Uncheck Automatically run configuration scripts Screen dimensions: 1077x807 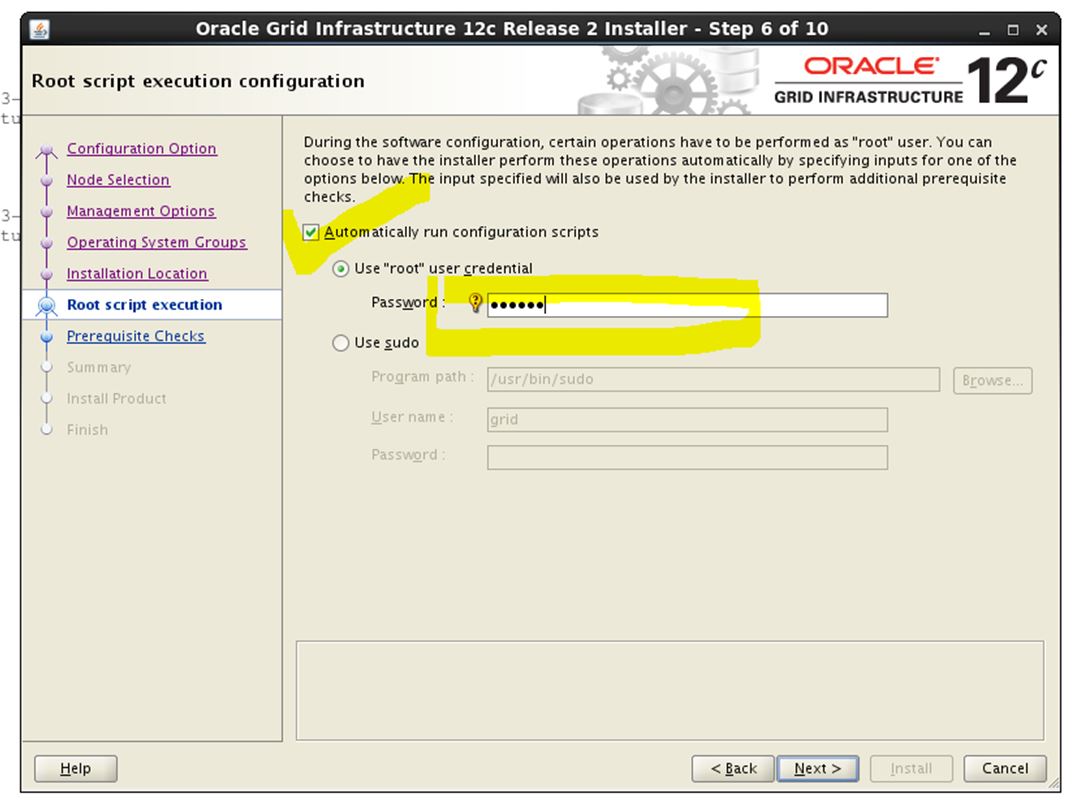(312, 232)
